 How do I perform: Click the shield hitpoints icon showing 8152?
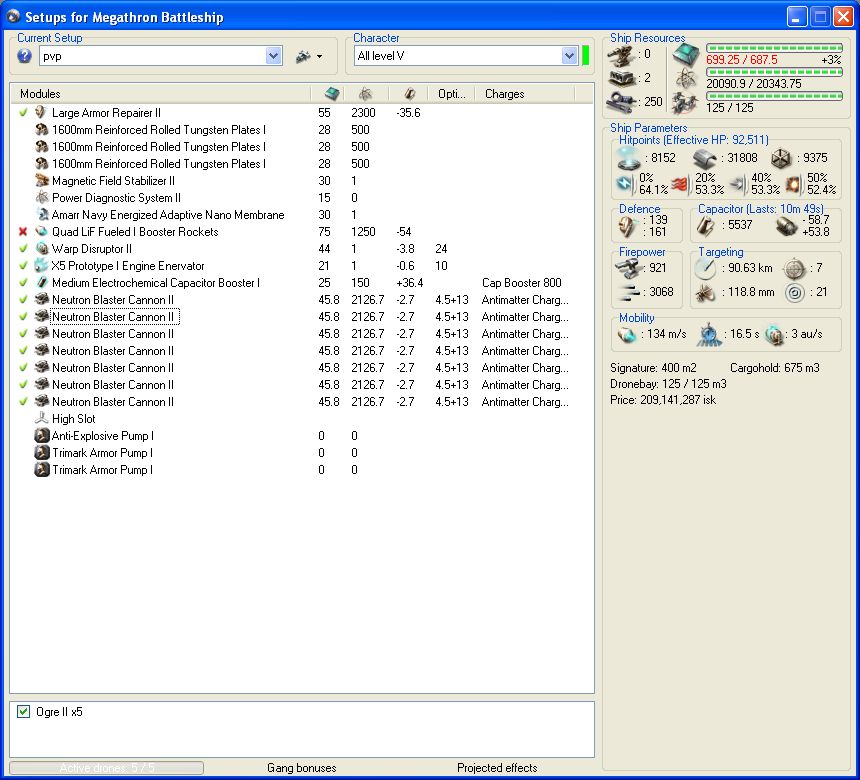629,158
